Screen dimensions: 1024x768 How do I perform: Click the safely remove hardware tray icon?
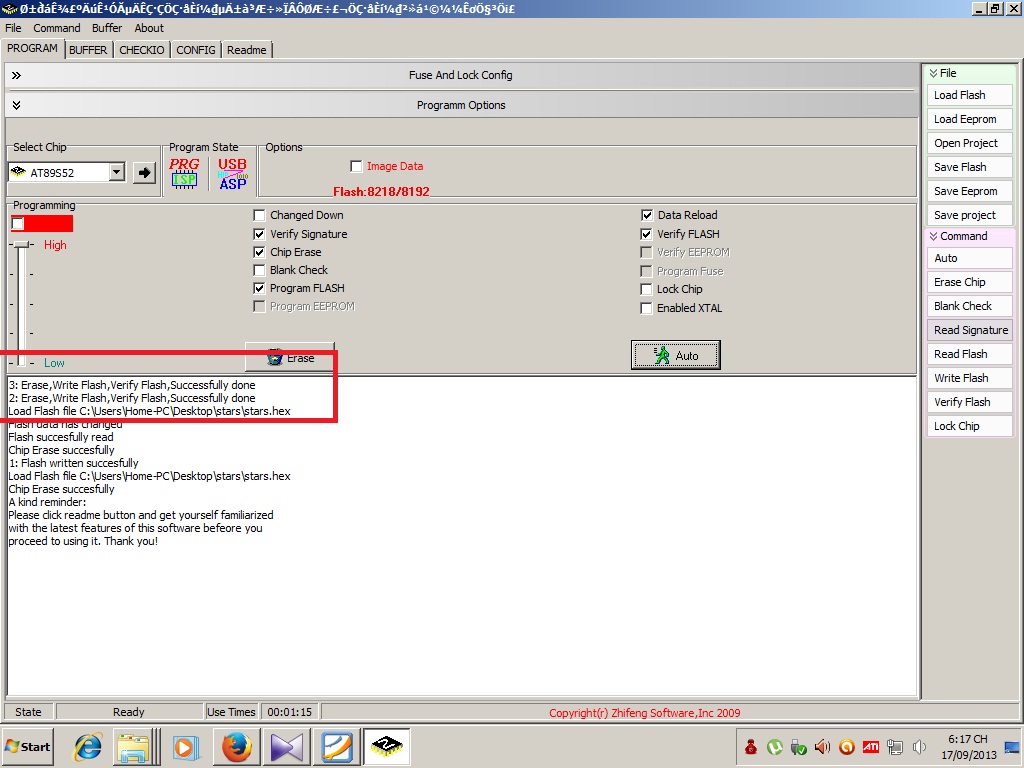[x=798, y=746]
